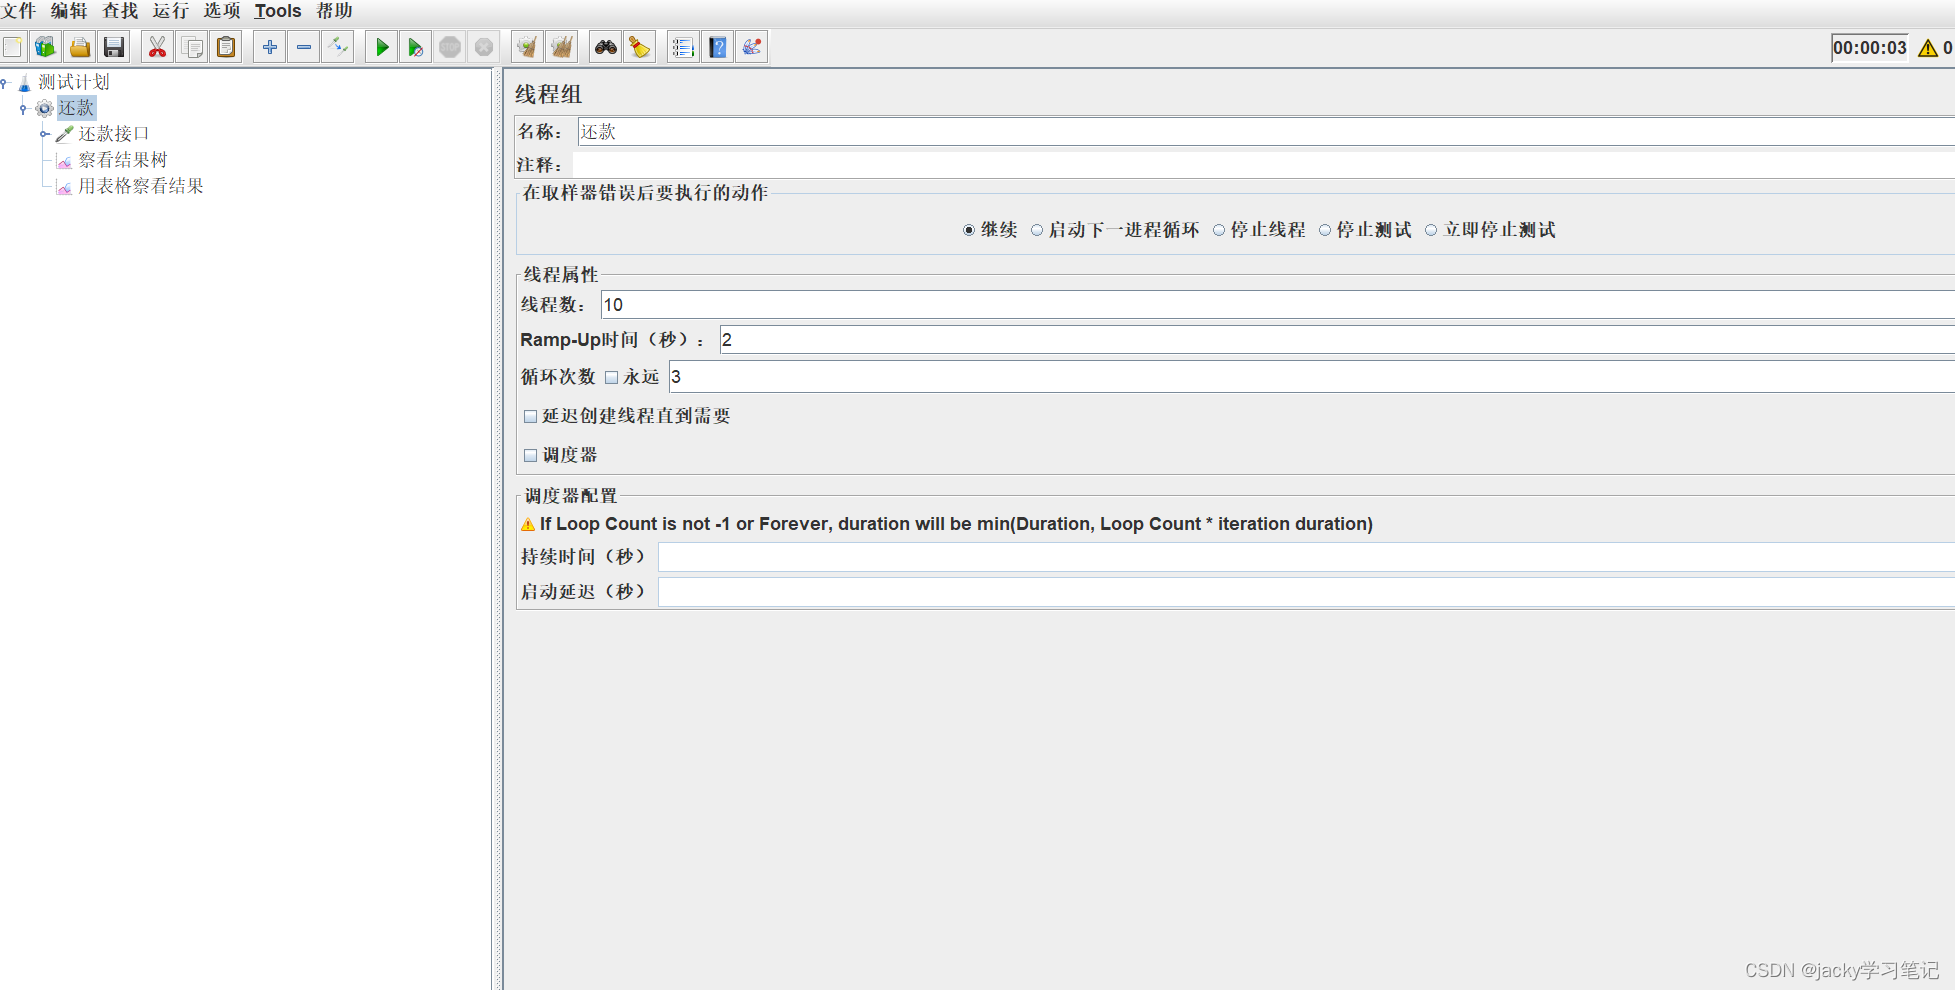Click the rightmost toolbar icon after Help
The image size is (1955, 990).
coord(752,47)
